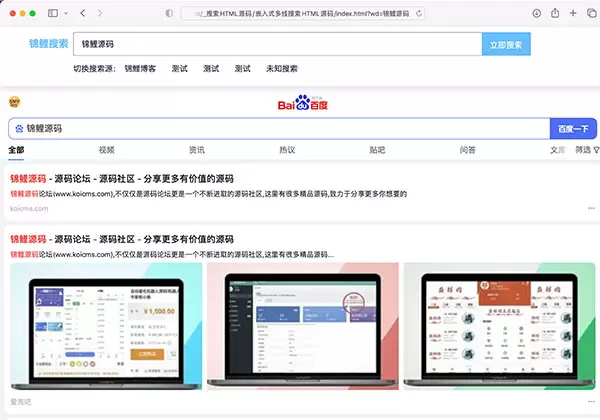Open first 锦鲤源码 - 源码论坛 result title
This screenshot has width=600, height=420.
pos(122,179)
